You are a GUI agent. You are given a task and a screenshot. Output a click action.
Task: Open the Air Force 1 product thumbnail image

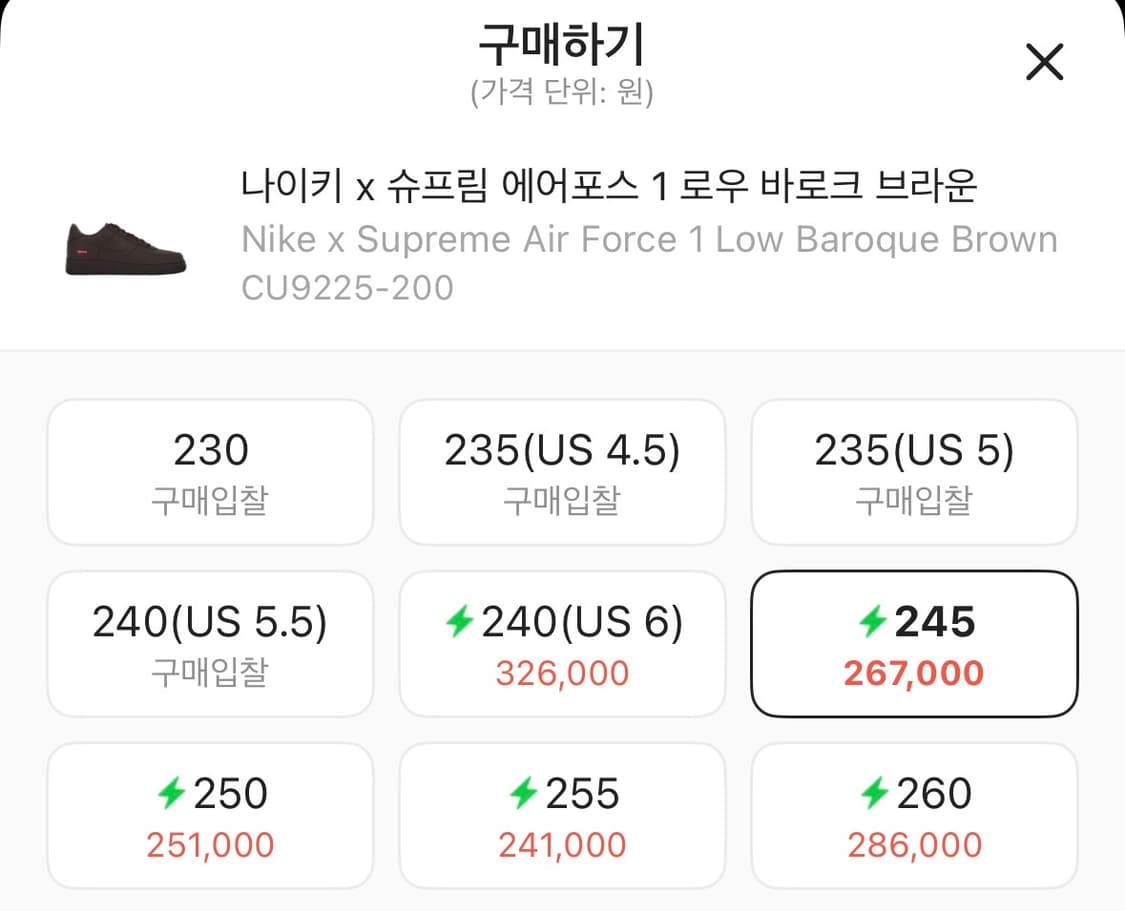click(123, 247)
